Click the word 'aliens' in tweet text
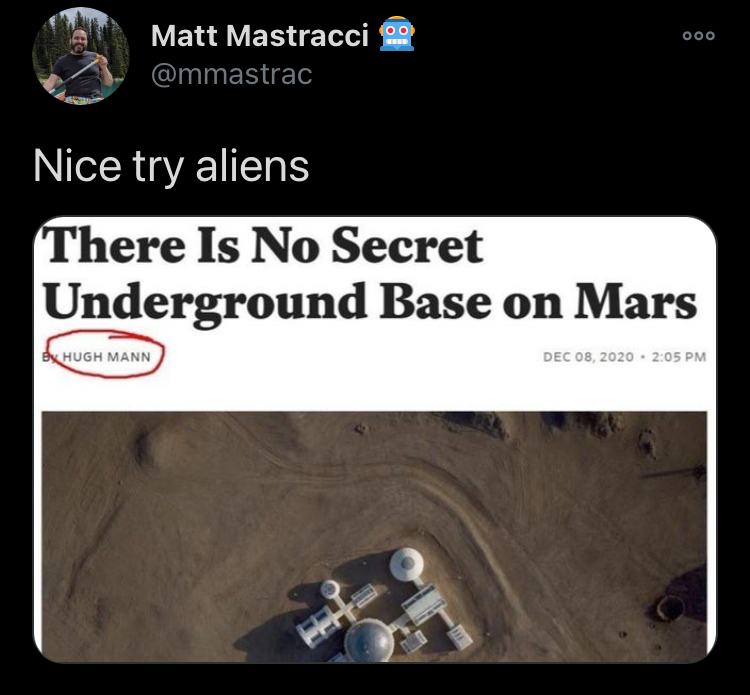750x695 pixels. click(253, 165)
